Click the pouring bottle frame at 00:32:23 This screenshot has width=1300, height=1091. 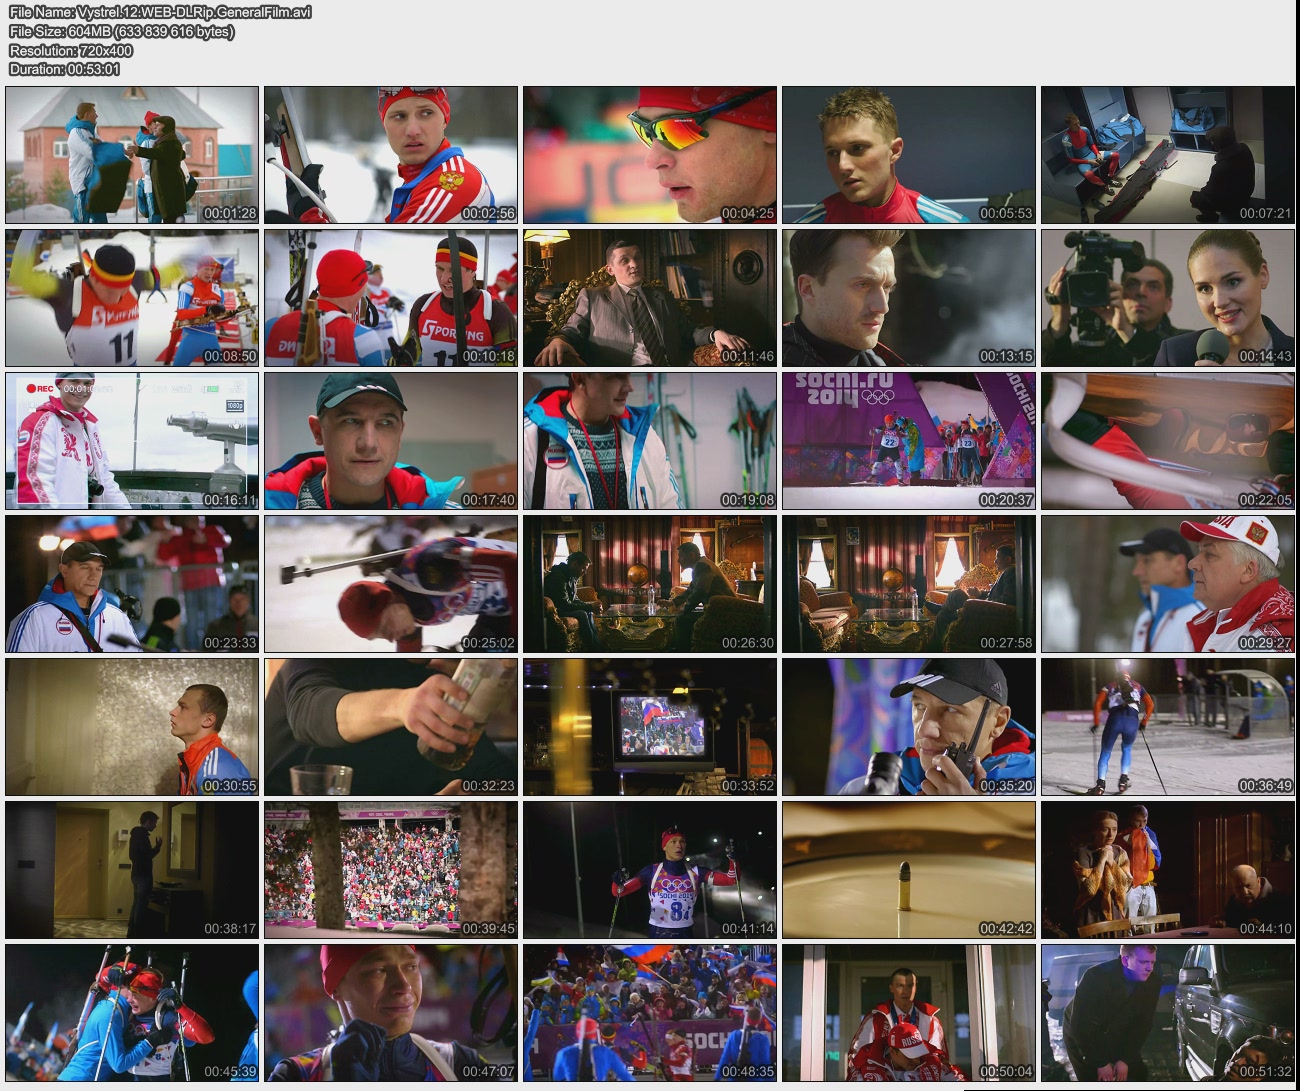(x=391, y=727)
